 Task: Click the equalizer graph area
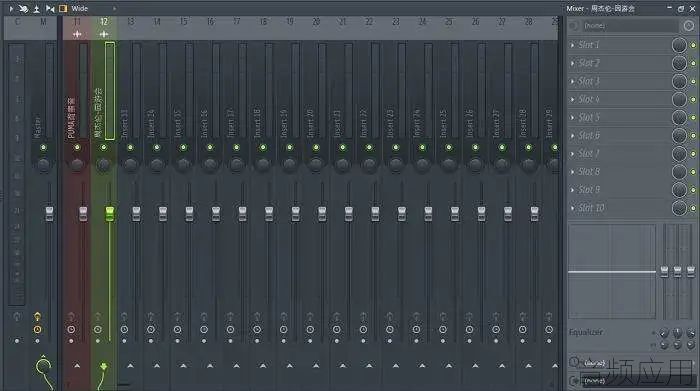click(x=612, y=271)
